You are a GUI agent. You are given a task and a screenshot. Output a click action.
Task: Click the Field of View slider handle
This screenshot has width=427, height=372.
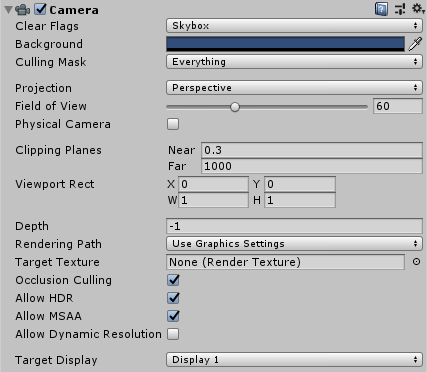tap(235, 107)
